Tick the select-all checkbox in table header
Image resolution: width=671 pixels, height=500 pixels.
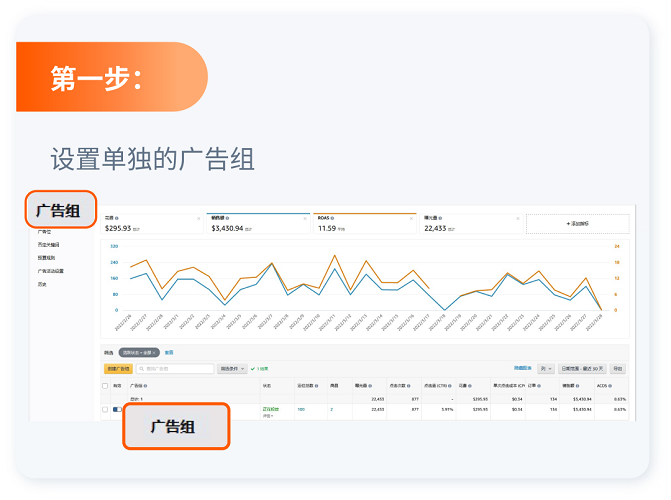coord(105,386)
